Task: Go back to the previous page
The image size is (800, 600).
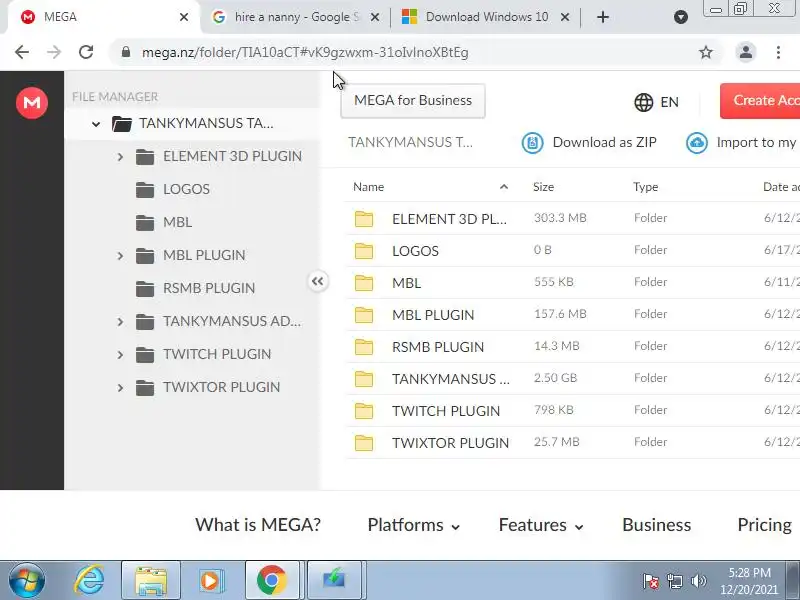Action: click(x=22, y=52)
